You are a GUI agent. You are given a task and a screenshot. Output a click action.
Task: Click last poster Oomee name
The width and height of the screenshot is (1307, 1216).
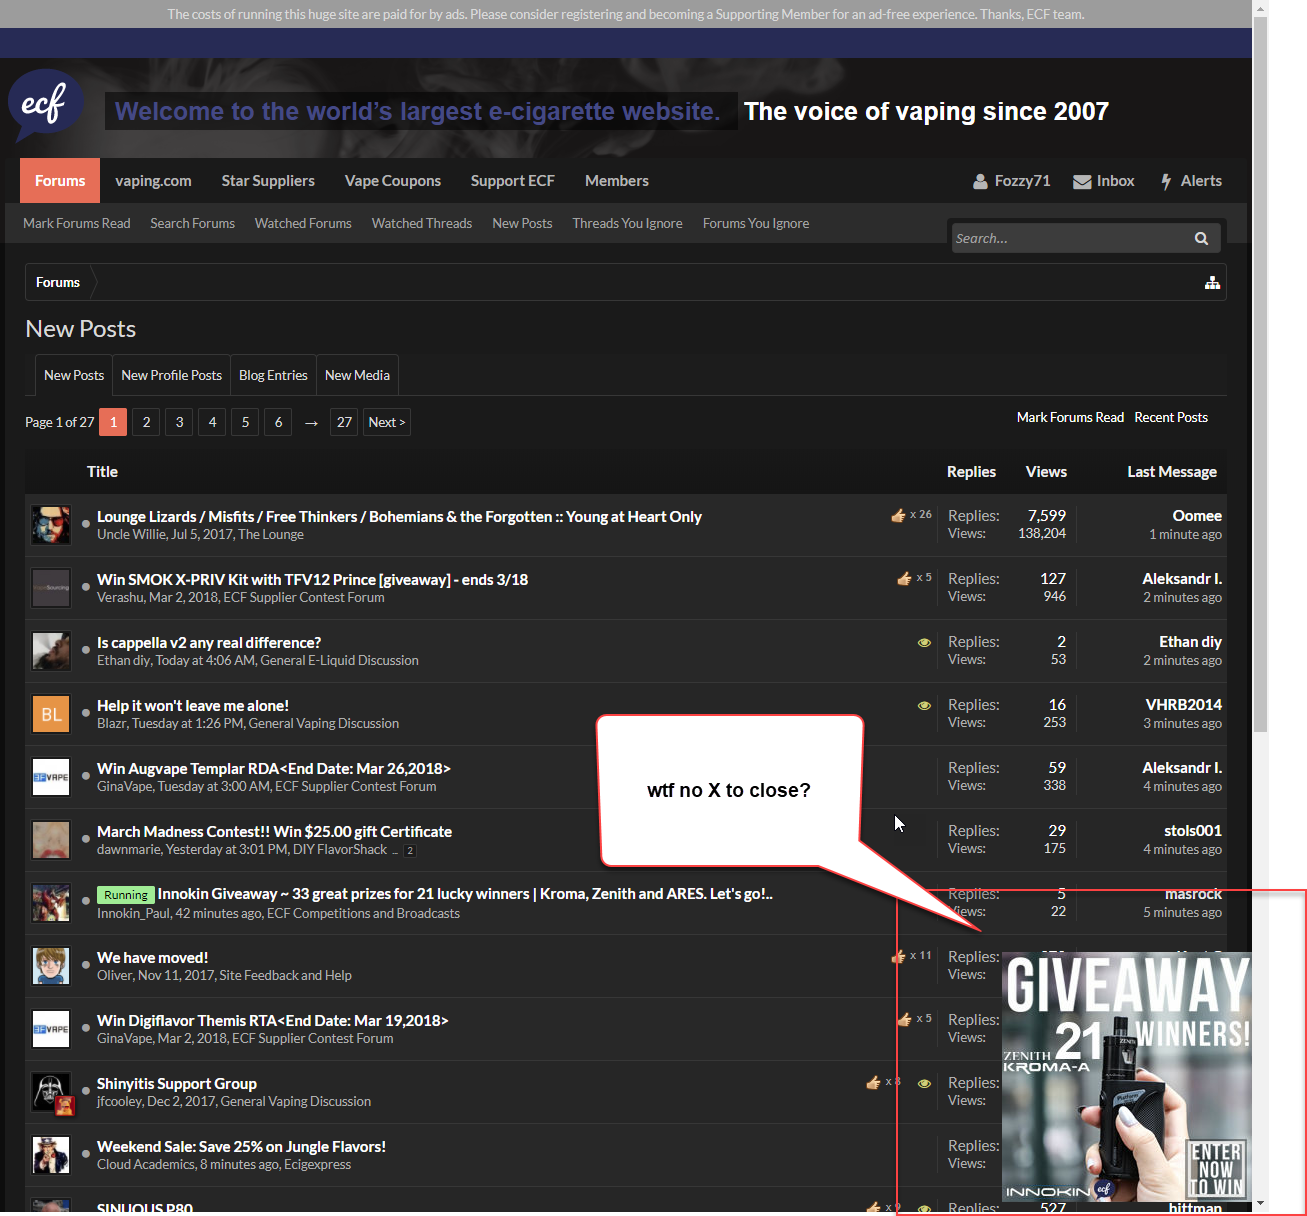click(1197, 515)
